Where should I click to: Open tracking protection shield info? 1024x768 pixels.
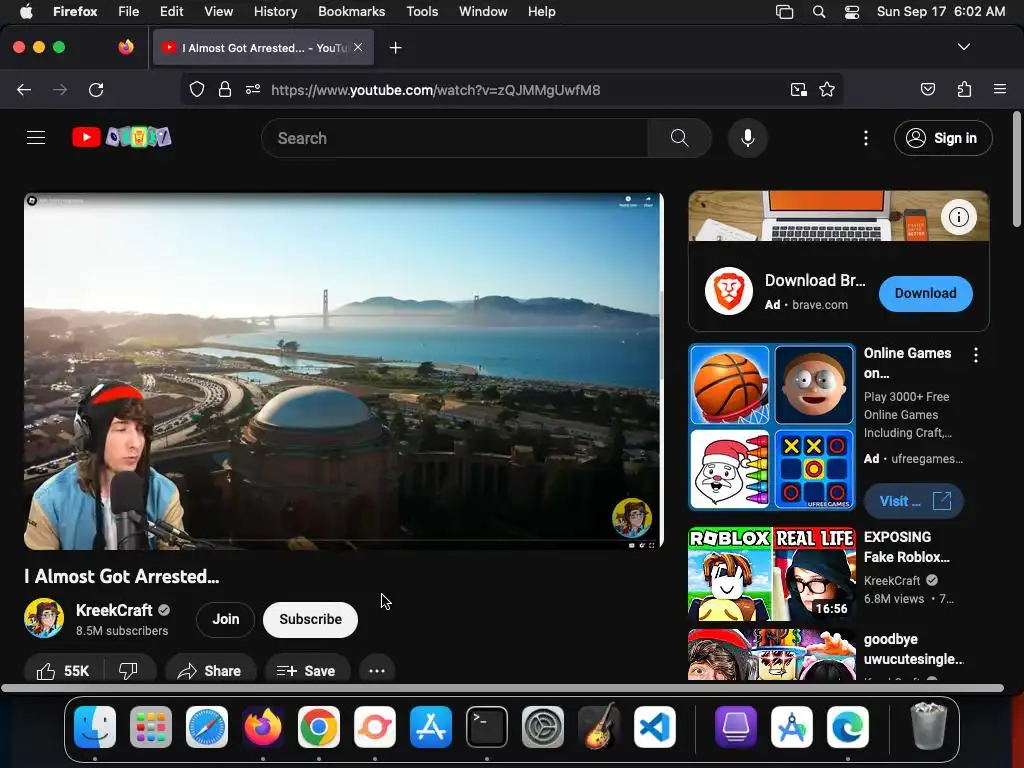[197, 89]
